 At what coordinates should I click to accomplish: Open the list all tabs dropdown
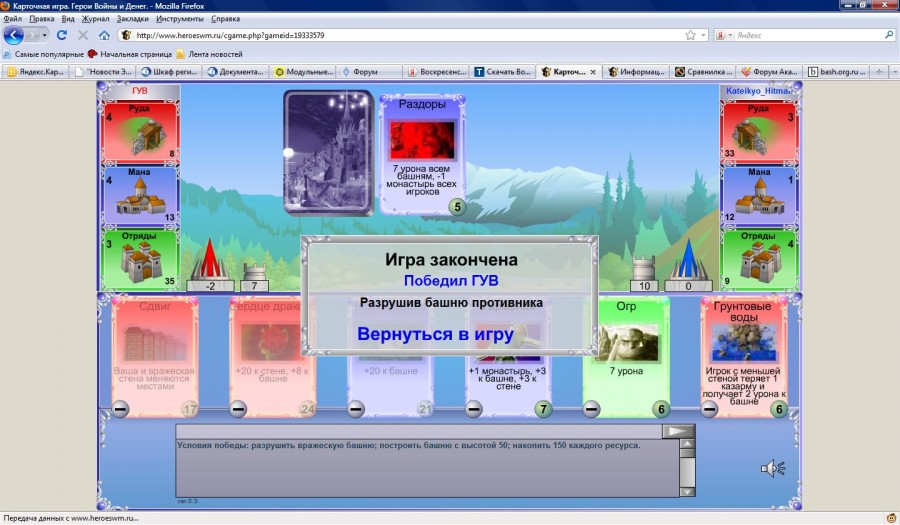(x=894, y=72)
